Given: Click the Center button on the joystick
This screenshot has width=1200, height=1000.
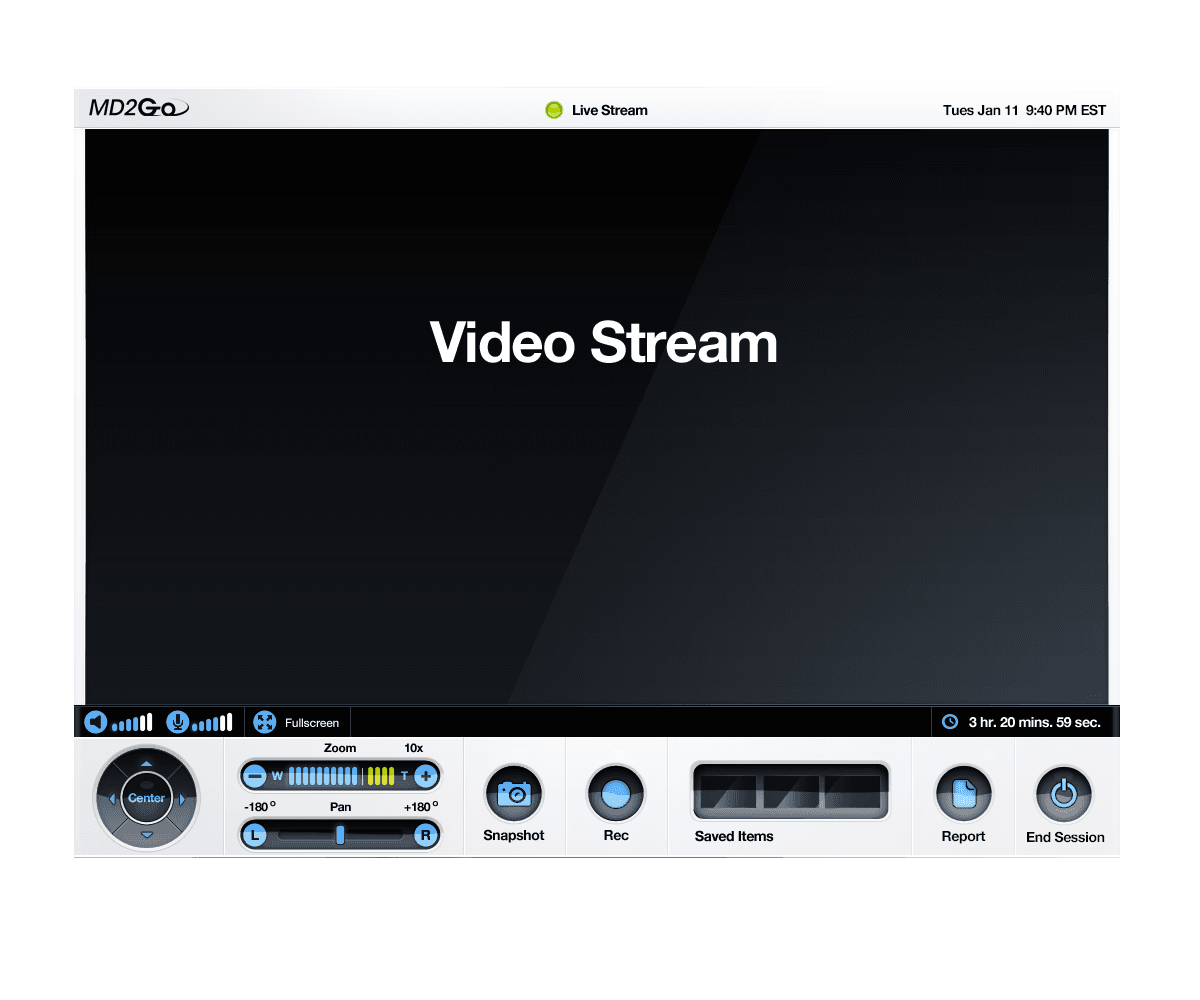Looking at the screenshot, I should (x=146, y=798).
